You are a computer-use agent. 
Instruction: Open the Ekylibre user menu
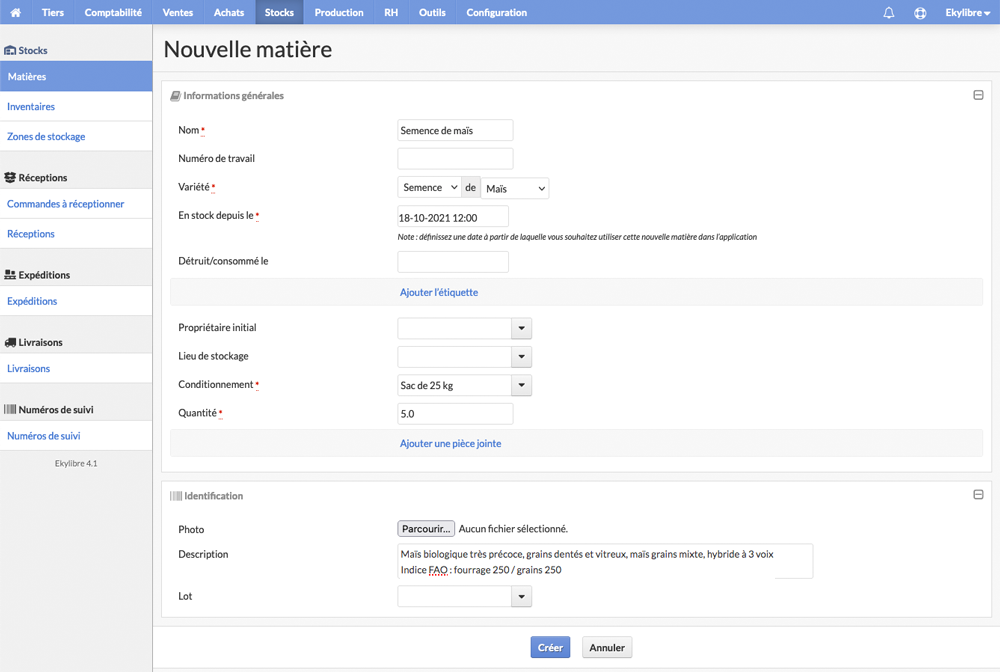click(x=967, y=12)
